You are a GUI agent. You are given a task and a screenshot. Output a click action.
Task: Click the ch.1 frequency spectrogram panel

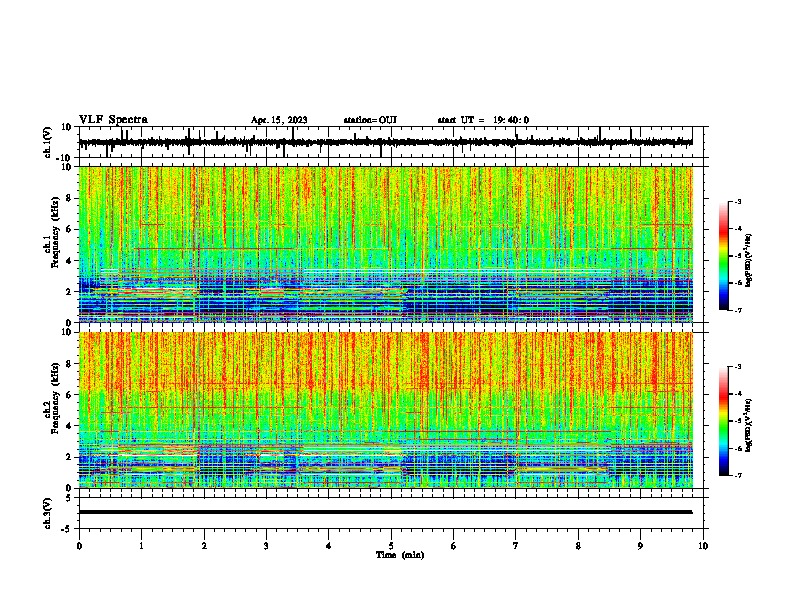pyautogui.click(x=386, y=244)
